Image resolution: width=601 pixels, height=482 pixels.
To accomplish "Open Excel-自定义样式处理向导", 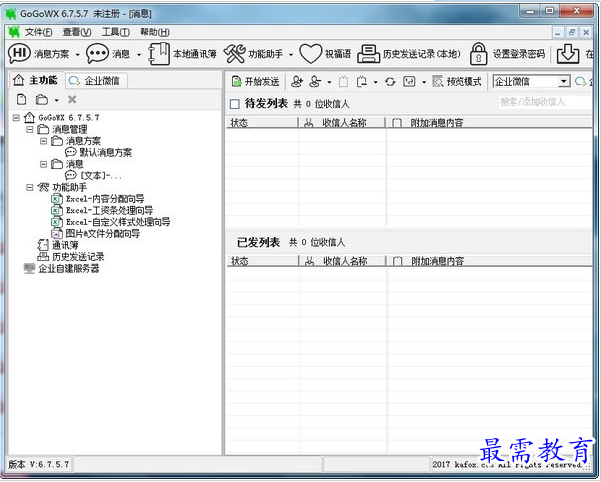I will coord(118,222).
